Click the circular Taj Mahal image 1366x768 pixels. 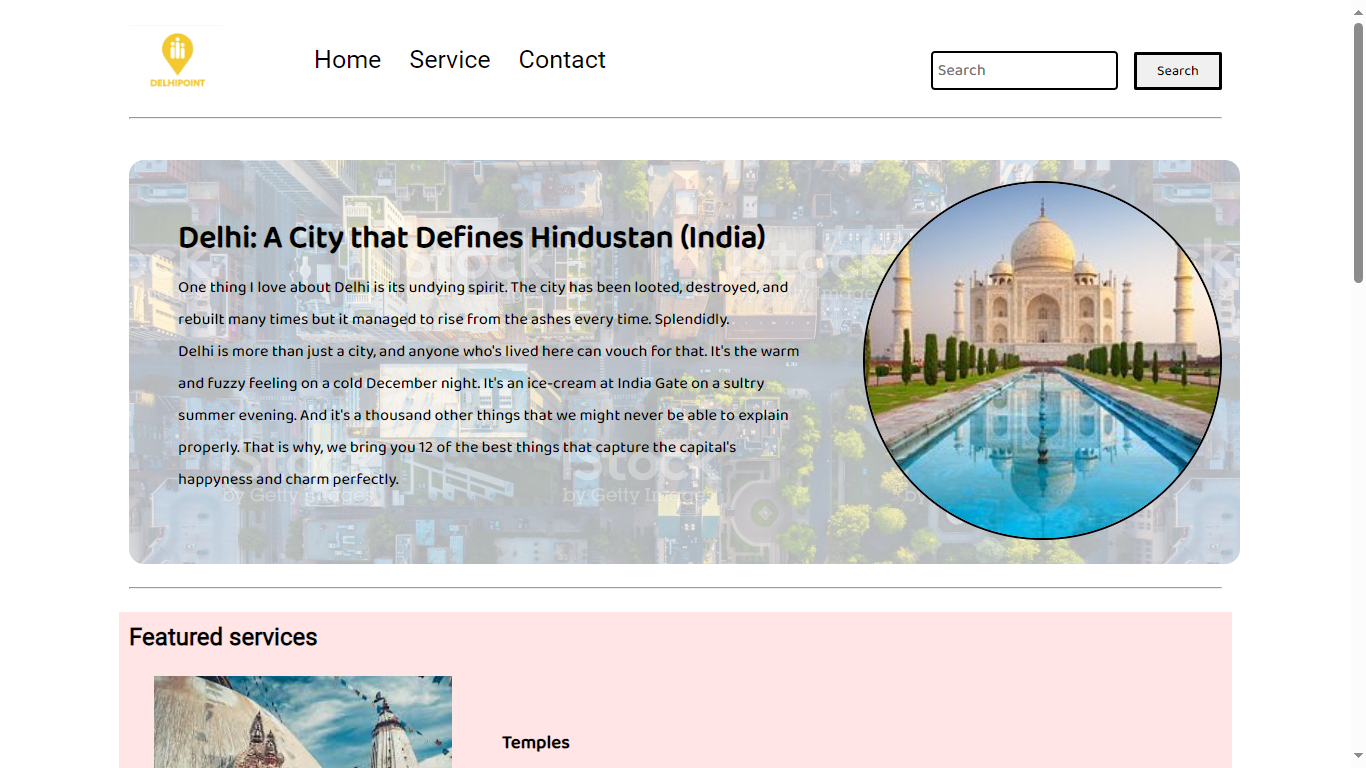(x=1042, y=360)
